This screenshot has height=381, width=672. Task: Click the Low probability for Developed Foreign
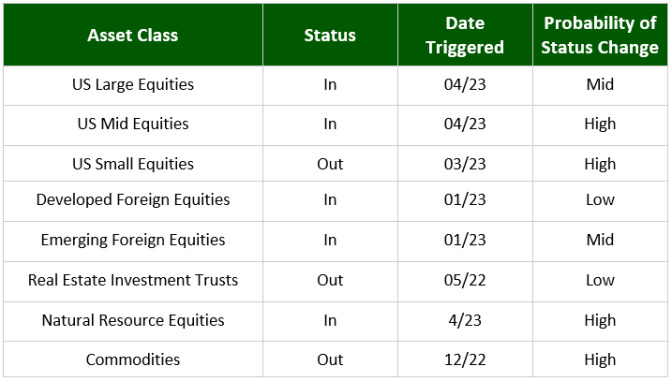coord(600,200)
